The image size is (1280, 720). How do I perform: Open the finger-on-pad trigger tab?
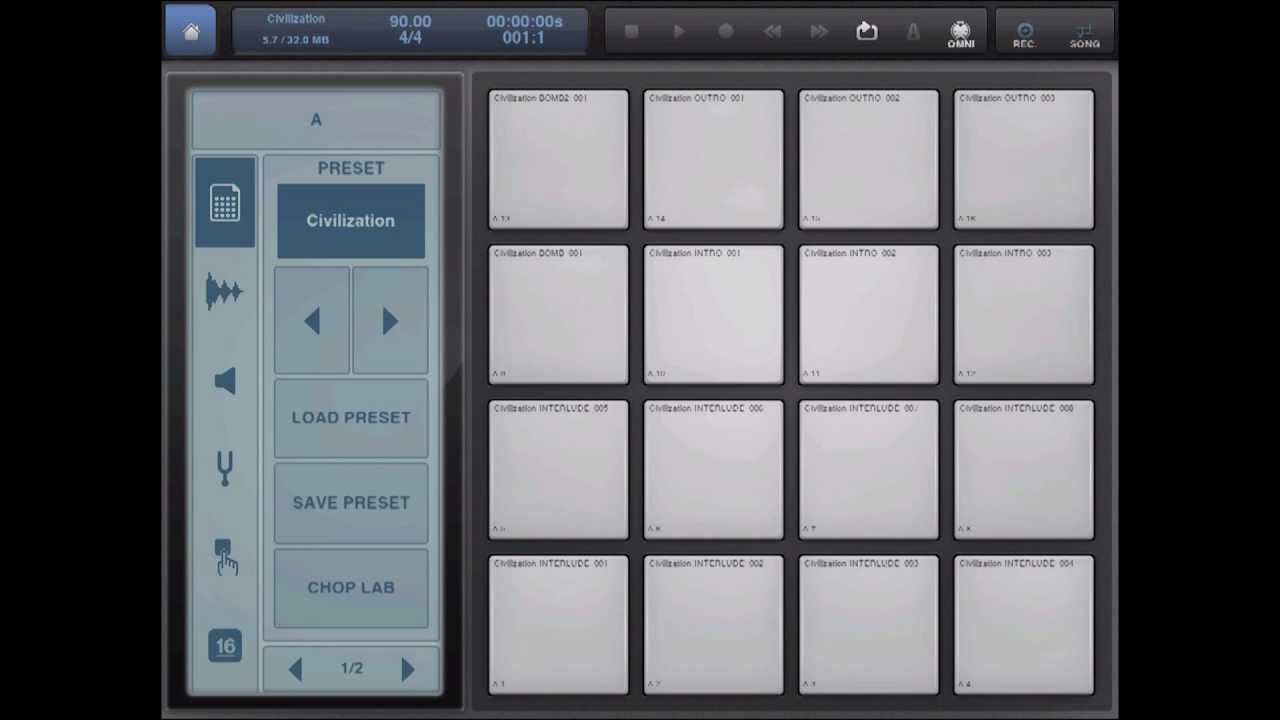(225, 558)
